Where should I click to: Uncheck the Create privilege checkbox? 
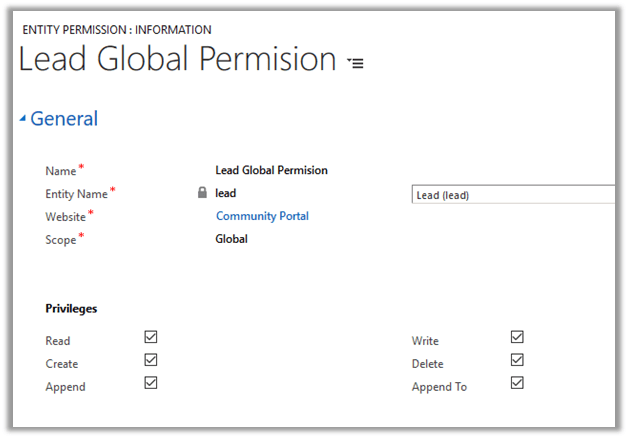click(x=151, y=360)
